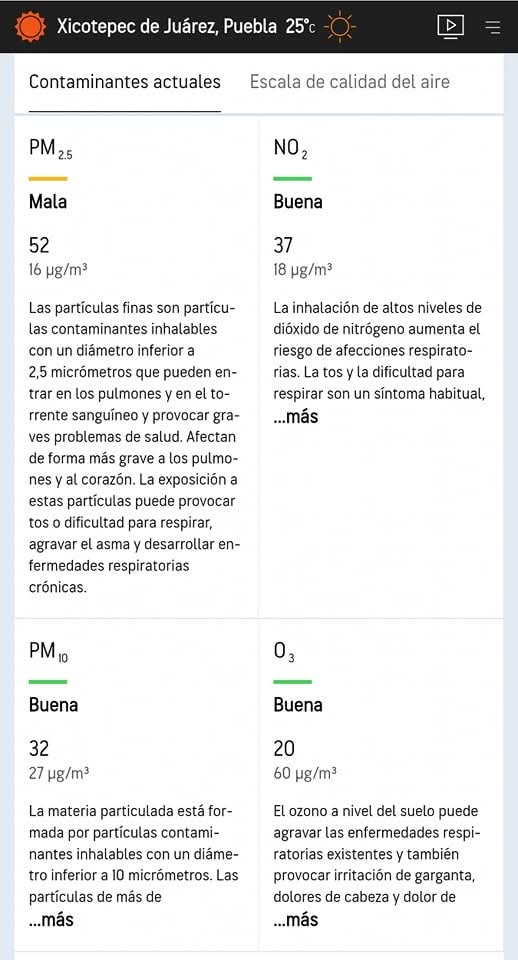Click the 25°c temperature reading

tap(300, 27)
